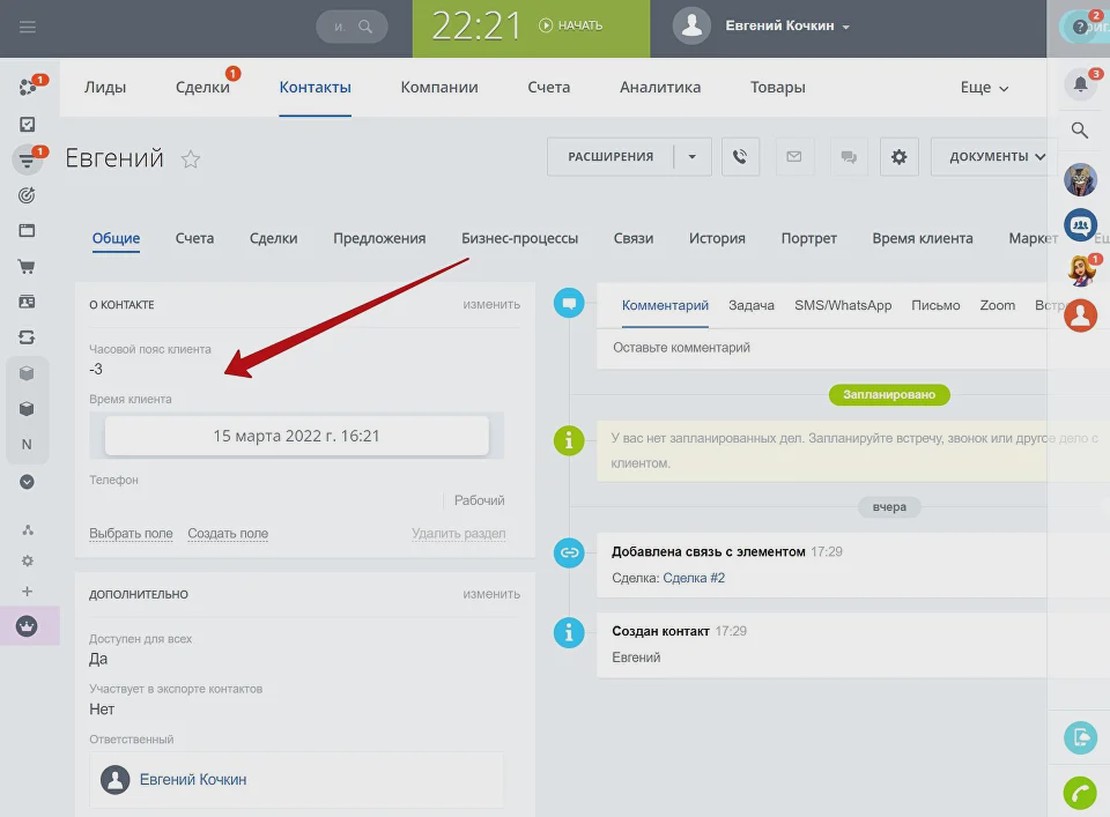Star Евгений as a favorite contact

190,159
